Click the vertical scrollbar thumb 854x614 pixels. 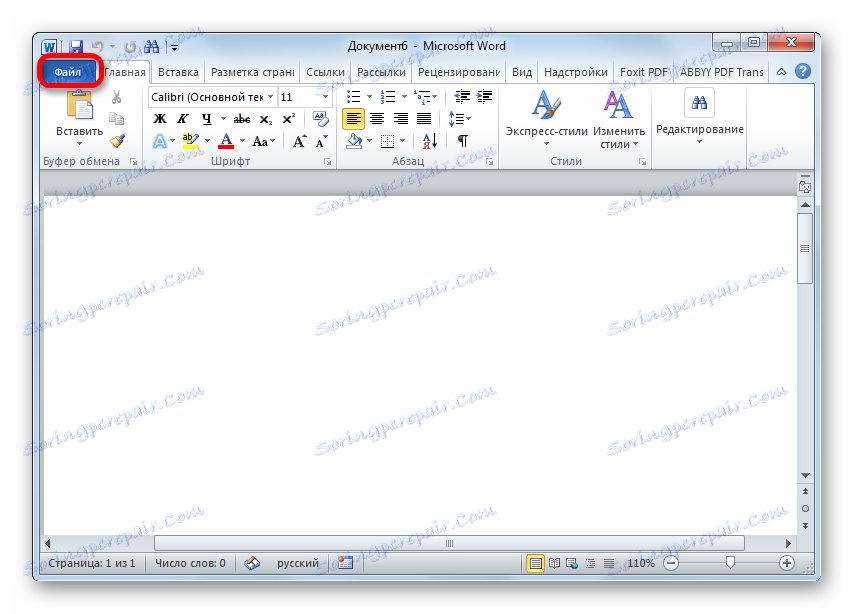click(x=805, y=248)
